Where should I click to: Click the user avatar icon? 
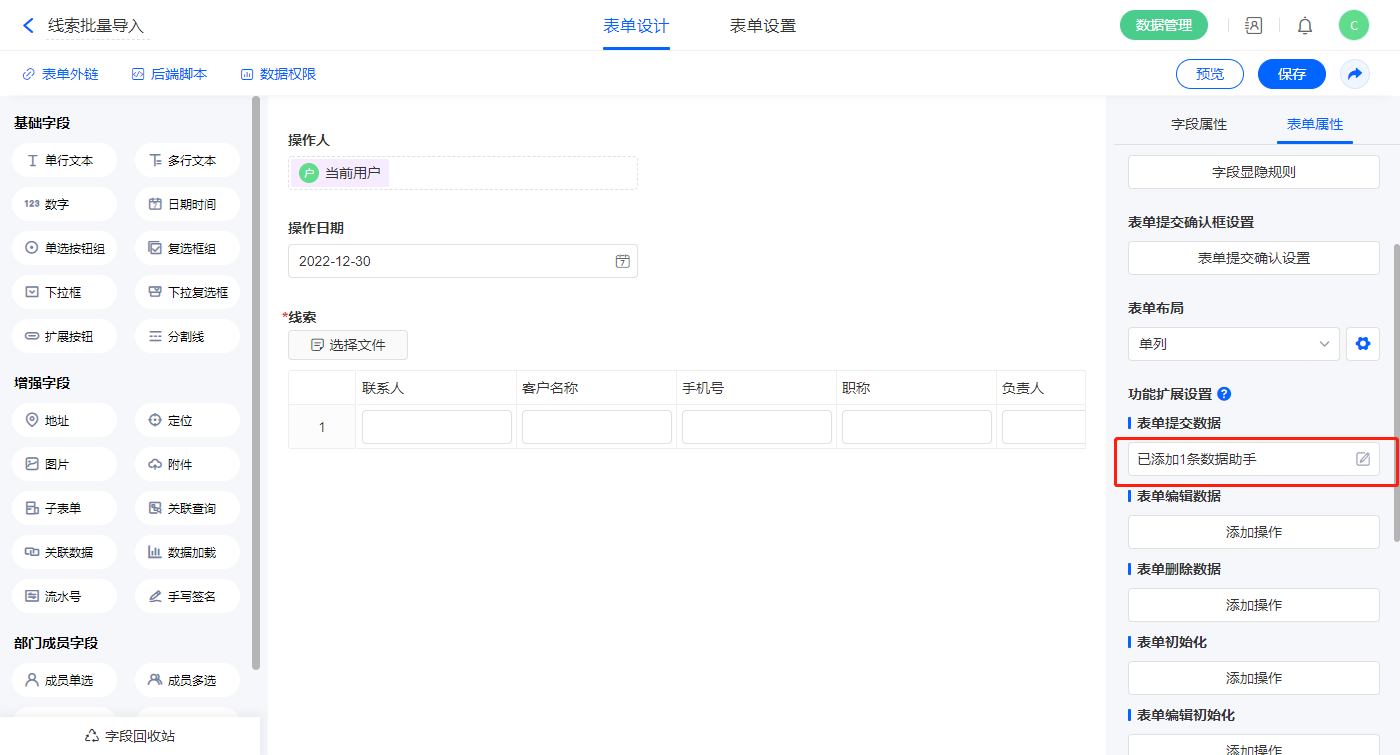1353,26
